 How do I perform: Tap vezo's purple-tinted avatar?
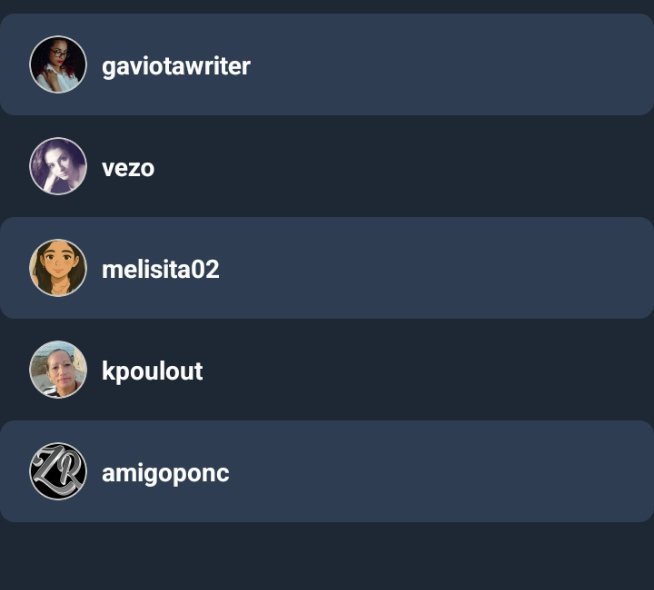58,166
